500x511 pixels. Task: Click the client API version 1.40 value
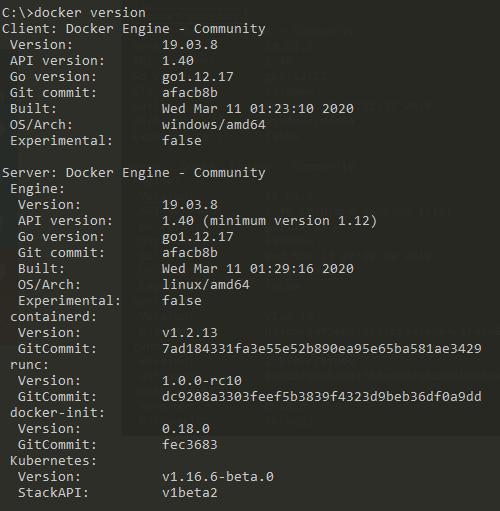click(178, 61)
